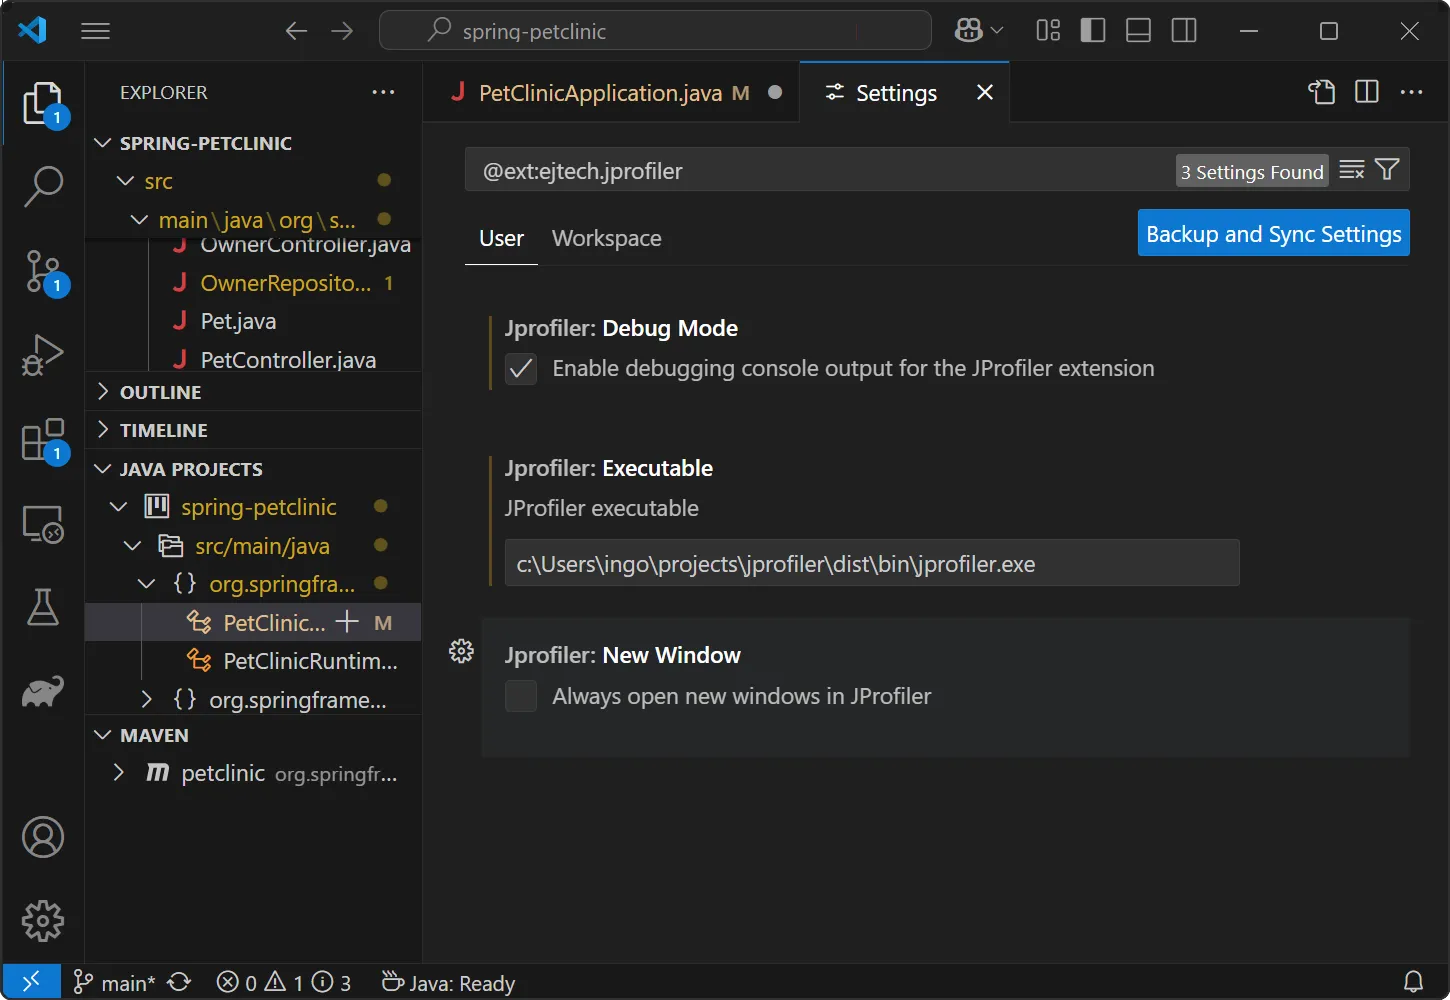Open the Gradle elephant view
Image resolution: width=1450 pixels, height=1000 pixels.
point(43,690)
